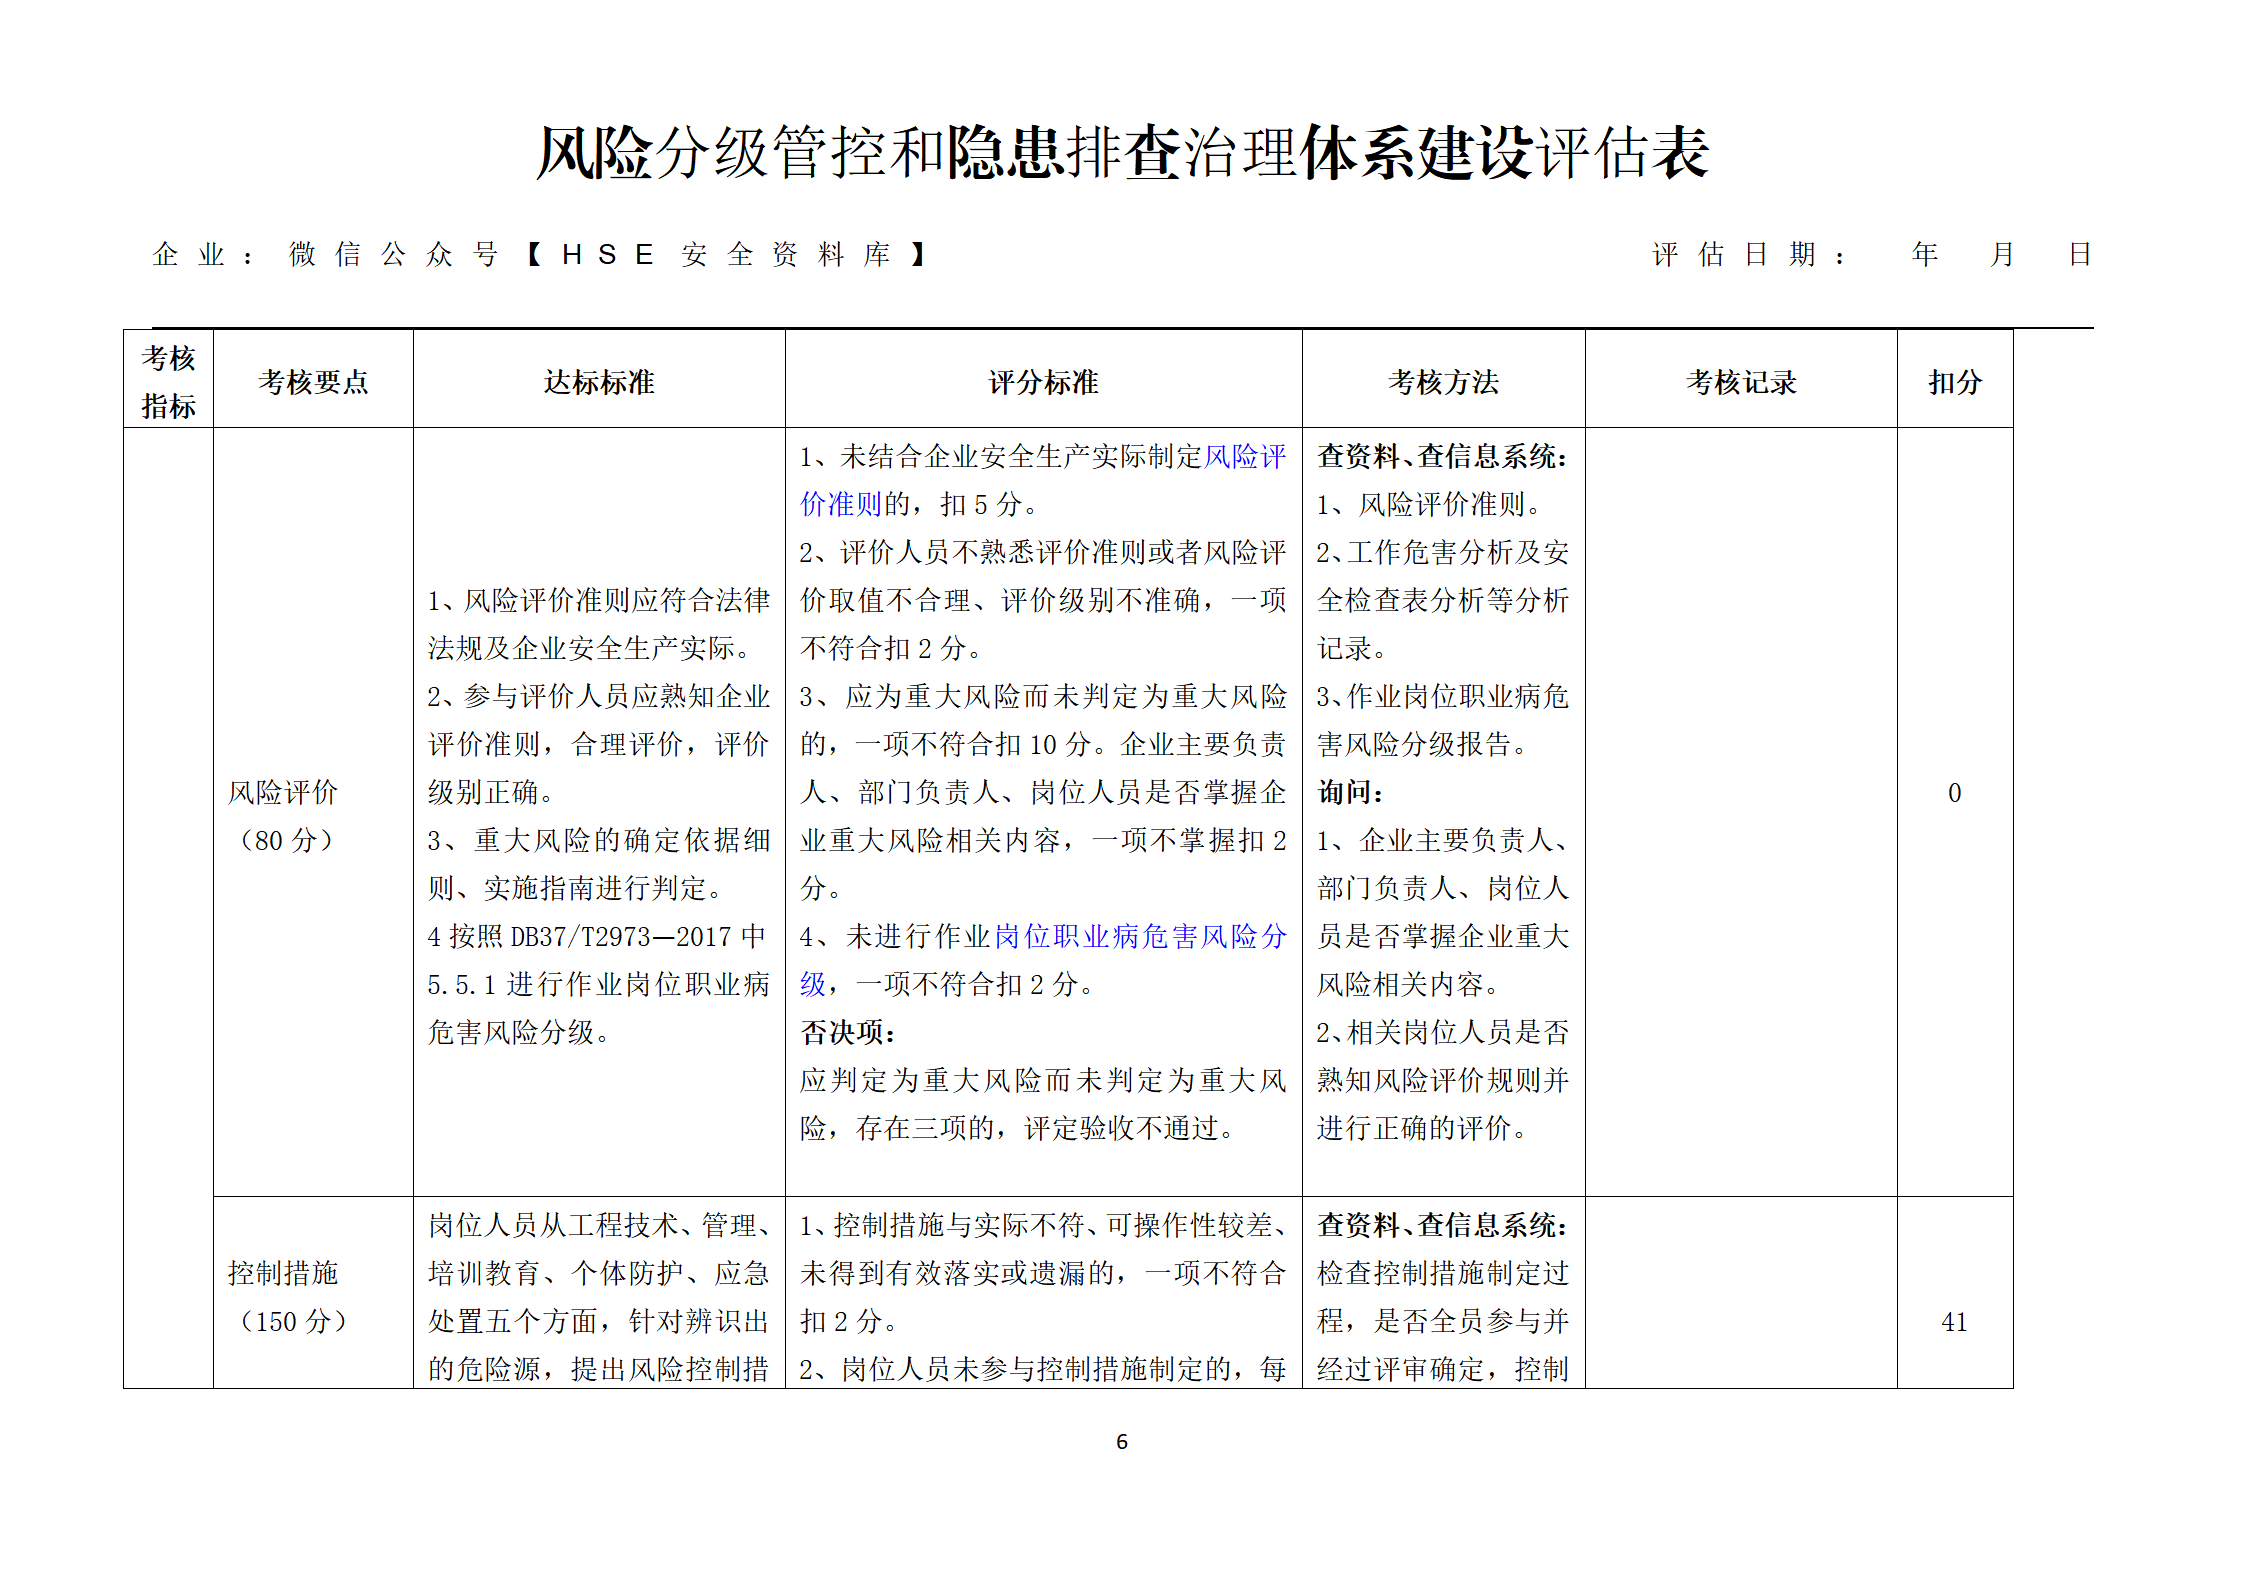Click the empty 考核记录 cell for 风险评价

click(x=1740, y=810)
